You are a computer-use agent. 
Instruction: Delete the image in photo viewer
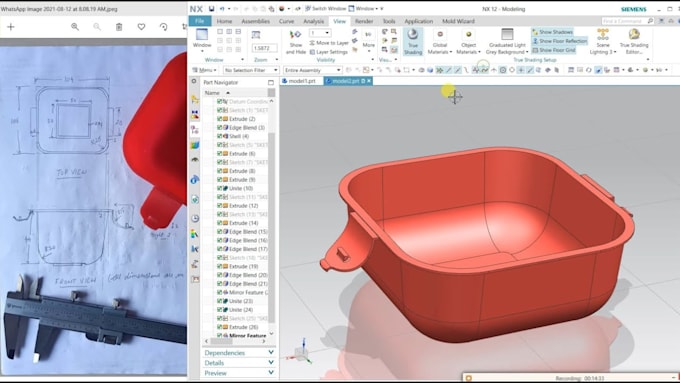click(119, 27)
